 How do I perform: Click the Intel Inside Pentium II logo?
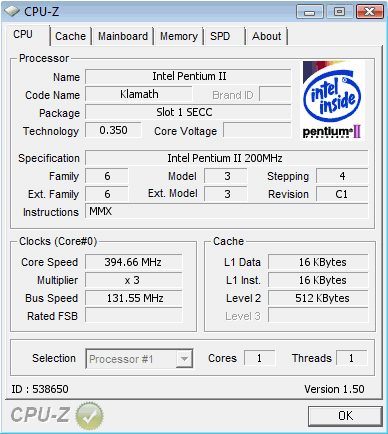332,100
